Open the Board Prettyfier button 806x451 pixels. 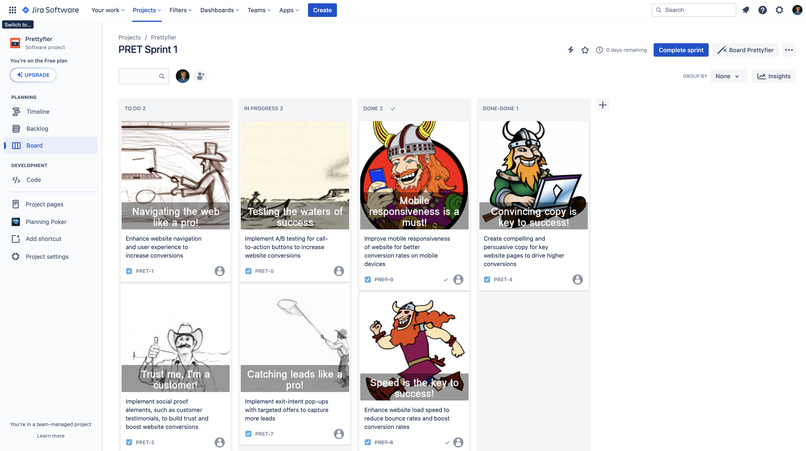point(745,50)
